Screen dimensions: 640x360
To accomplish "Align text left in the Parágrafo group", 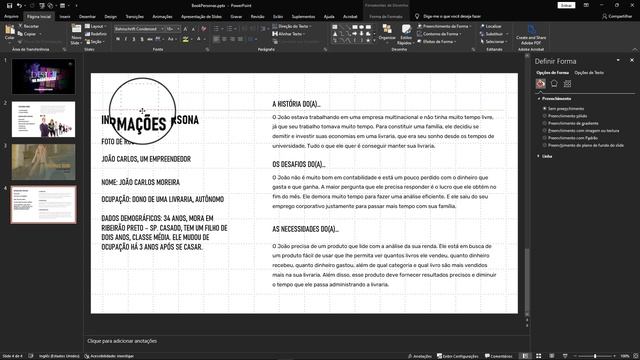I will (216, 39).
